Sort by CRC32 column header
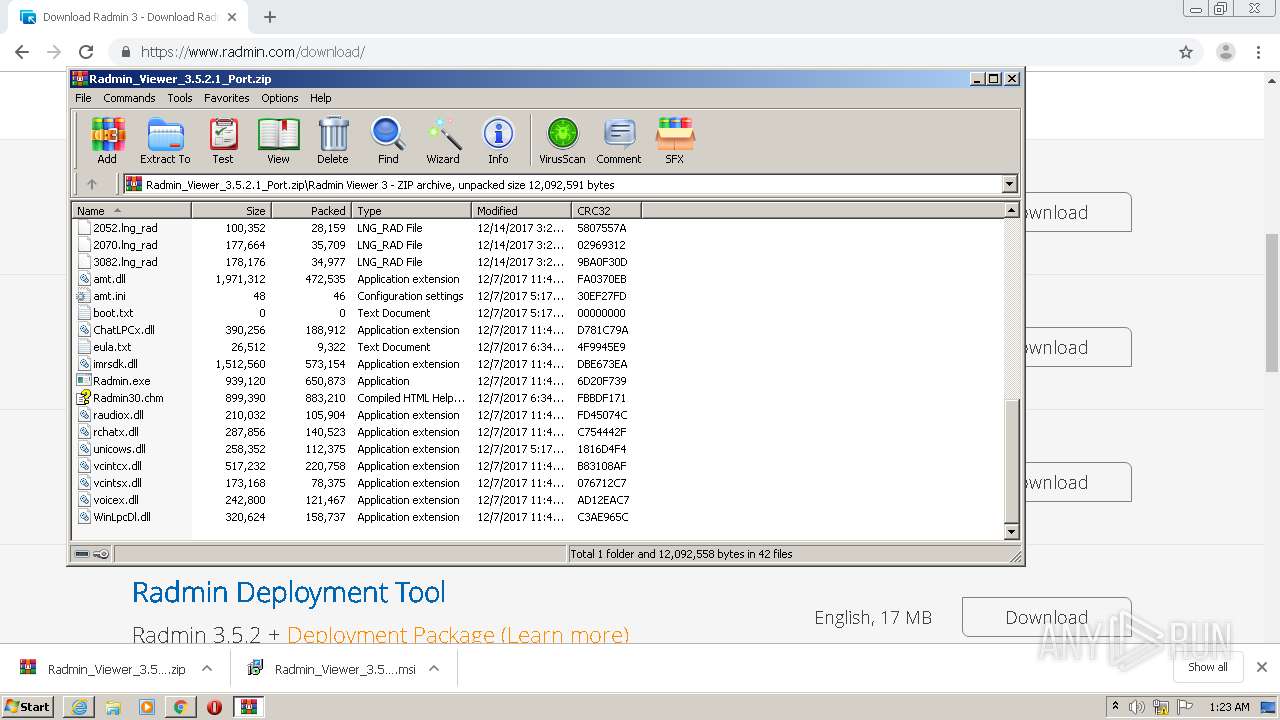The image size is (1280, 720). [606, 210]
